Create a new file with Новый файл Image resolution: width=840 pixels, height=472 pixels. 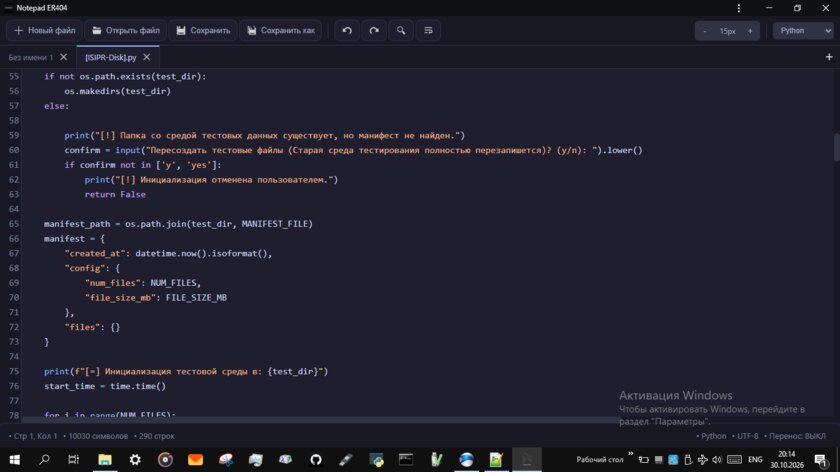[44, 31]
